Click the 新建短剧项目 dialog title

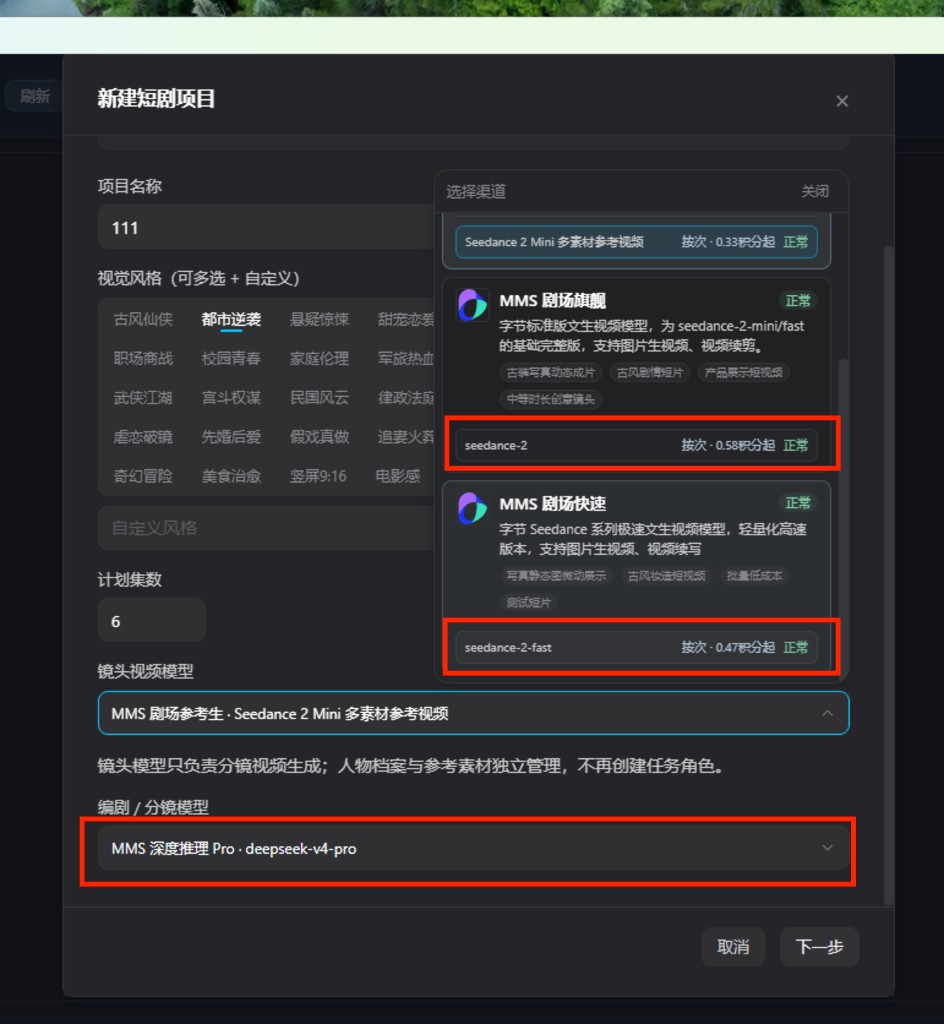(x=156, y=98)
